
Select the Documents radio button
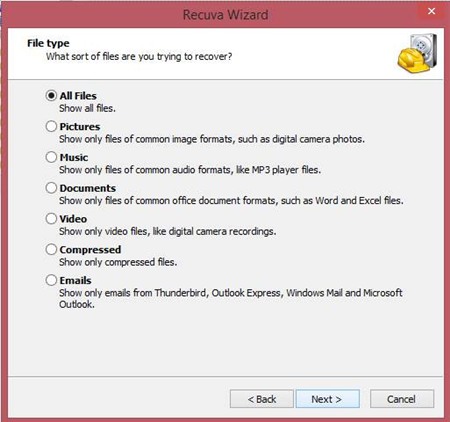click(x=51, y=188)
